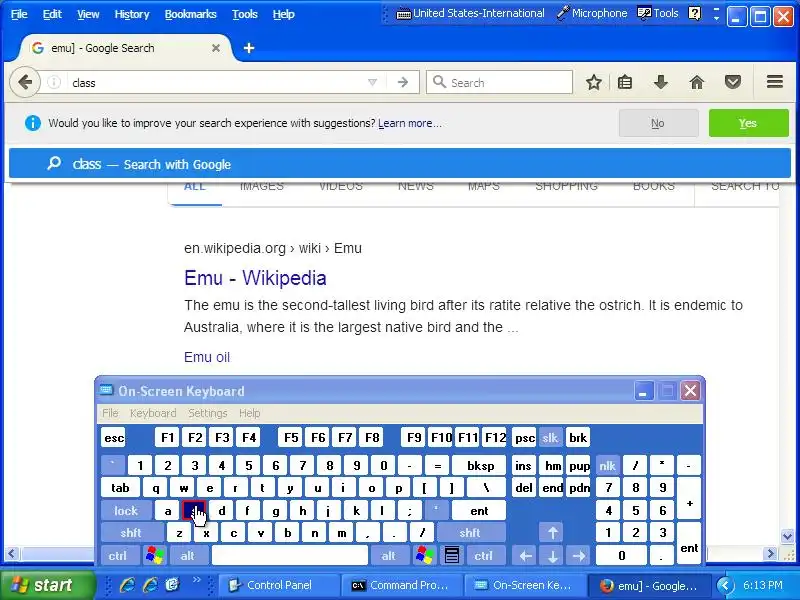The image size is (800, 600).
Task: Select class — Search with Google suggestion
Action: click(x=400, y=164)
